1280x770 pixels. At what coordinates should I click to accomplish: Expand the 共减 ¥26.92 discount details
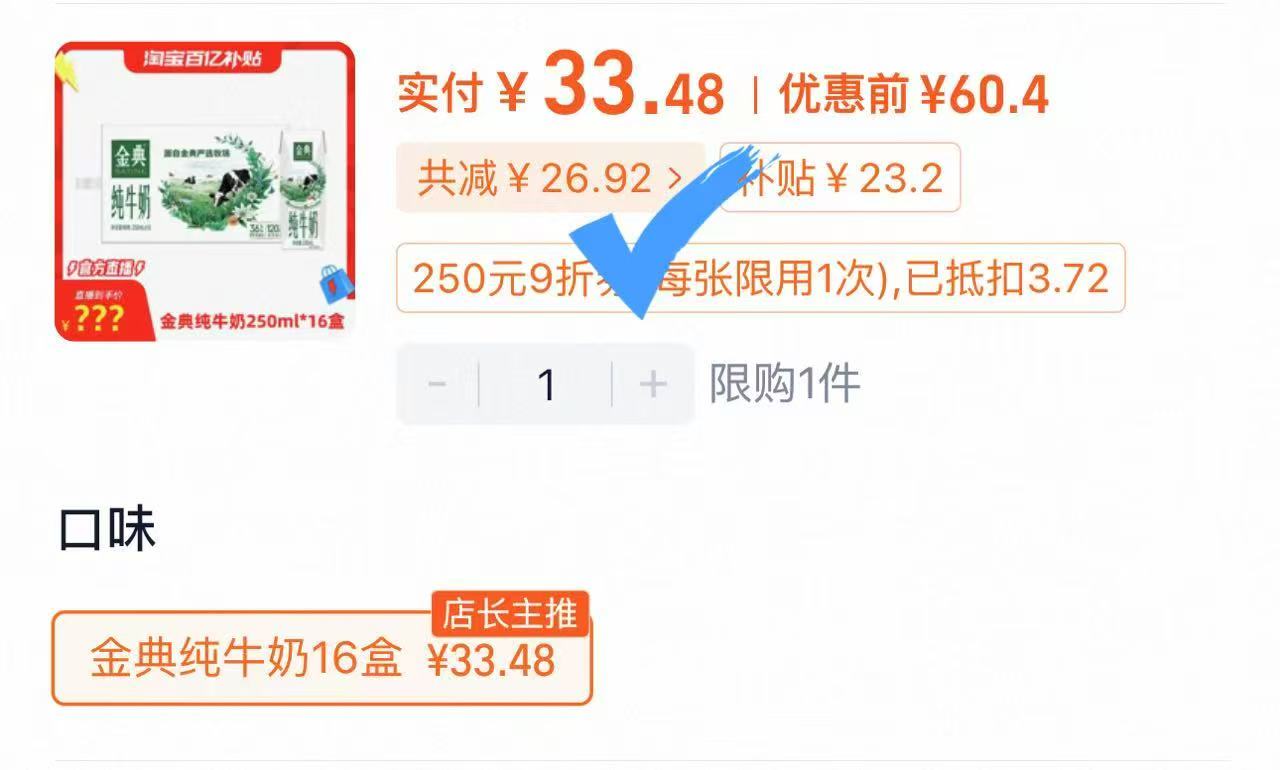551,178
